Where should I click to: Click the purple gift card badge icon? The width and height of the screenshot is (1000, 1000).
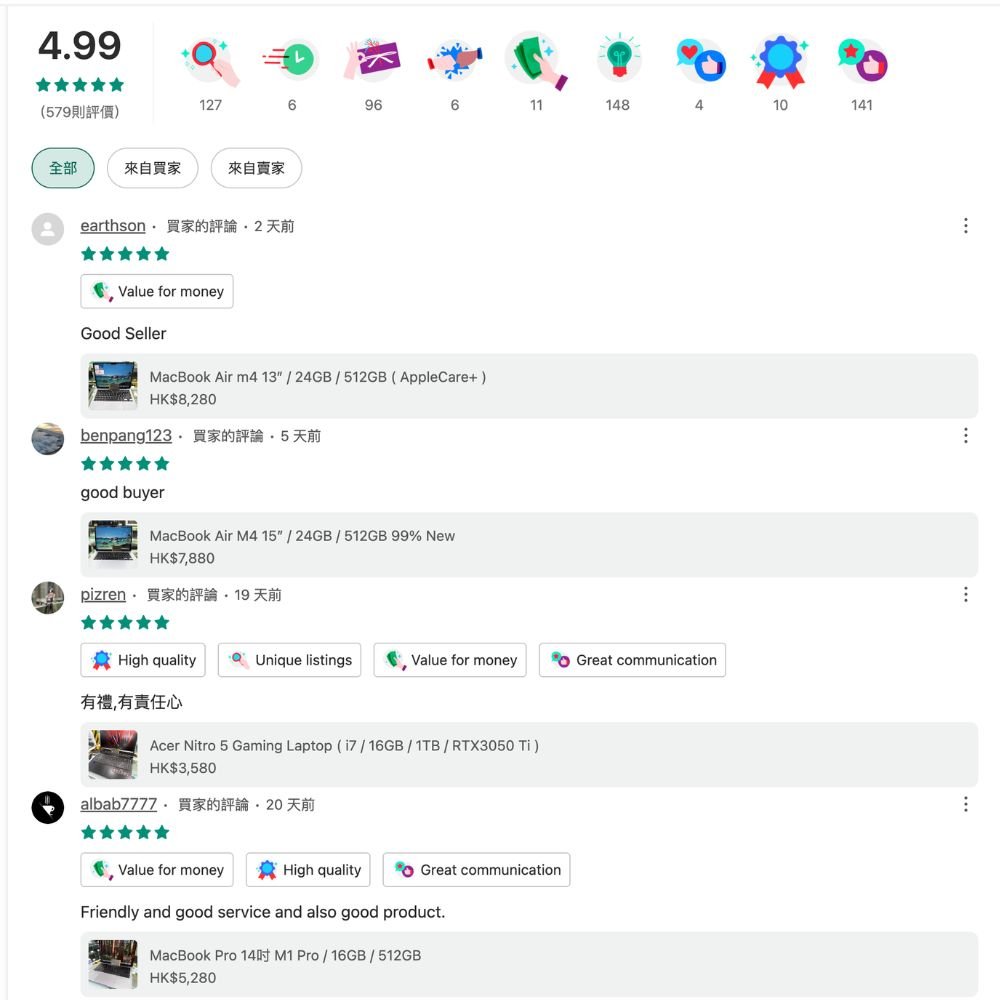[x=373, y=62]
